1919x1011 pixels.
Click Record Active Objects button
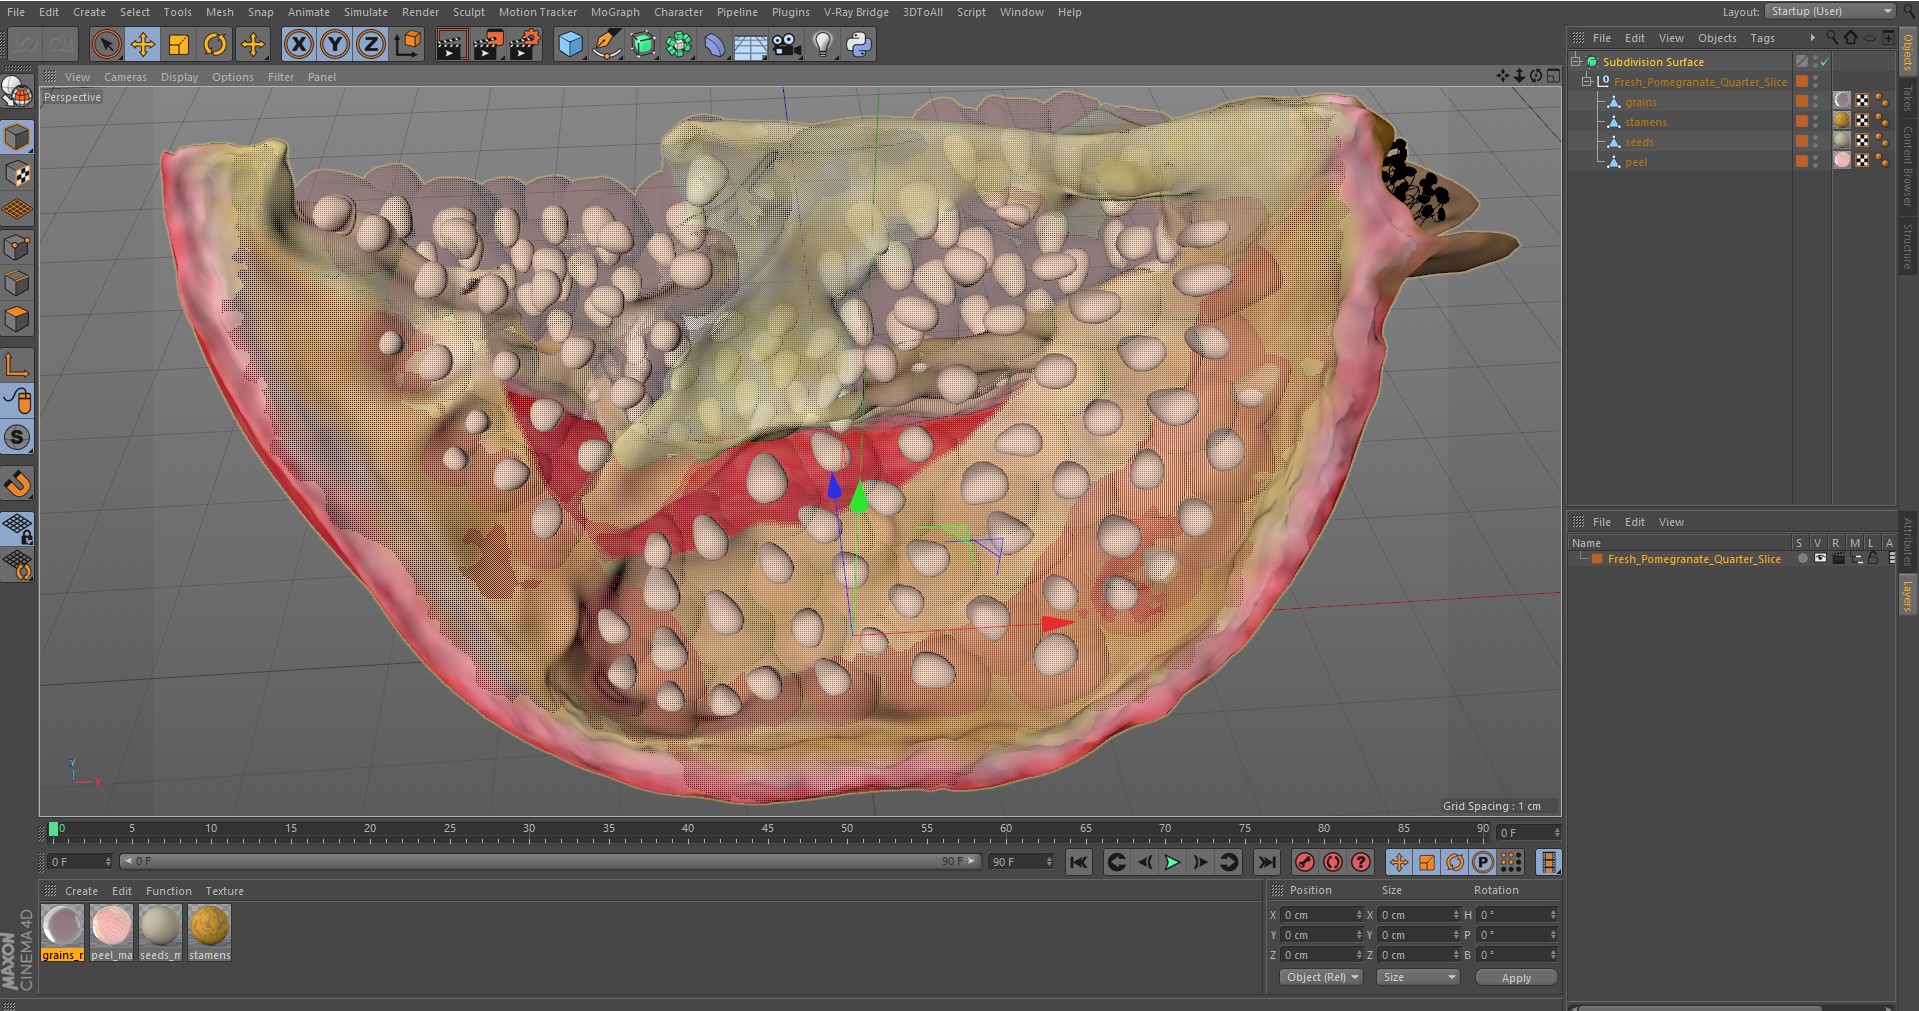1304,862
